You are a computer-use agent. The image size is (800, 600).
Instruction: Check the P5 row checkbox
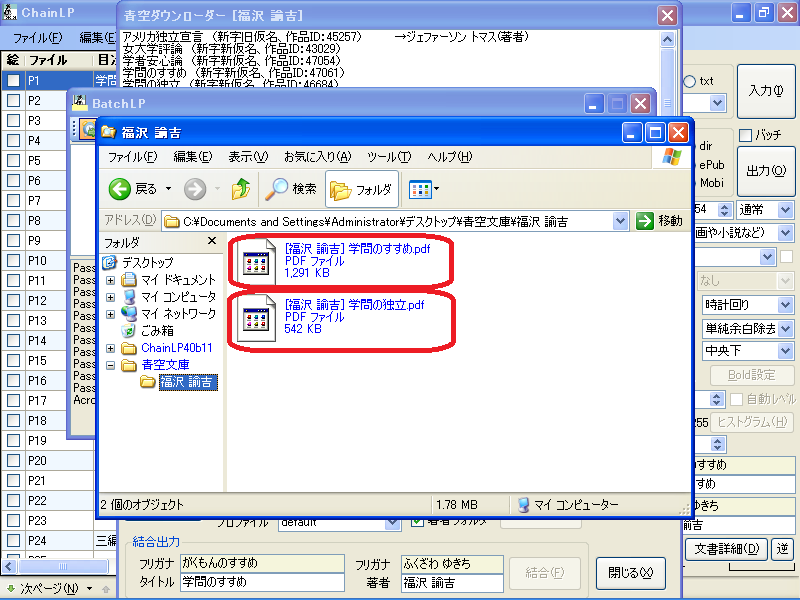click(13, 161)
